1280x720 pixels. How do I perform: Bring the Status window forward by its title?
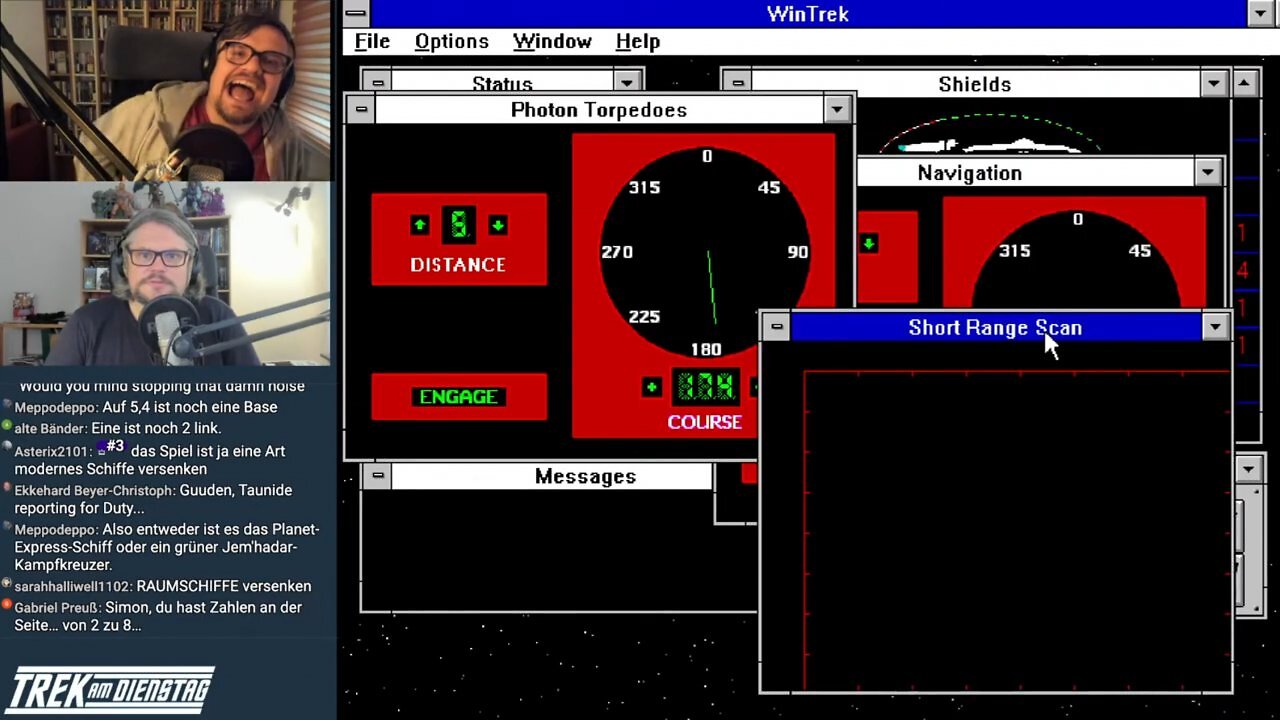[x=502, y=82]
